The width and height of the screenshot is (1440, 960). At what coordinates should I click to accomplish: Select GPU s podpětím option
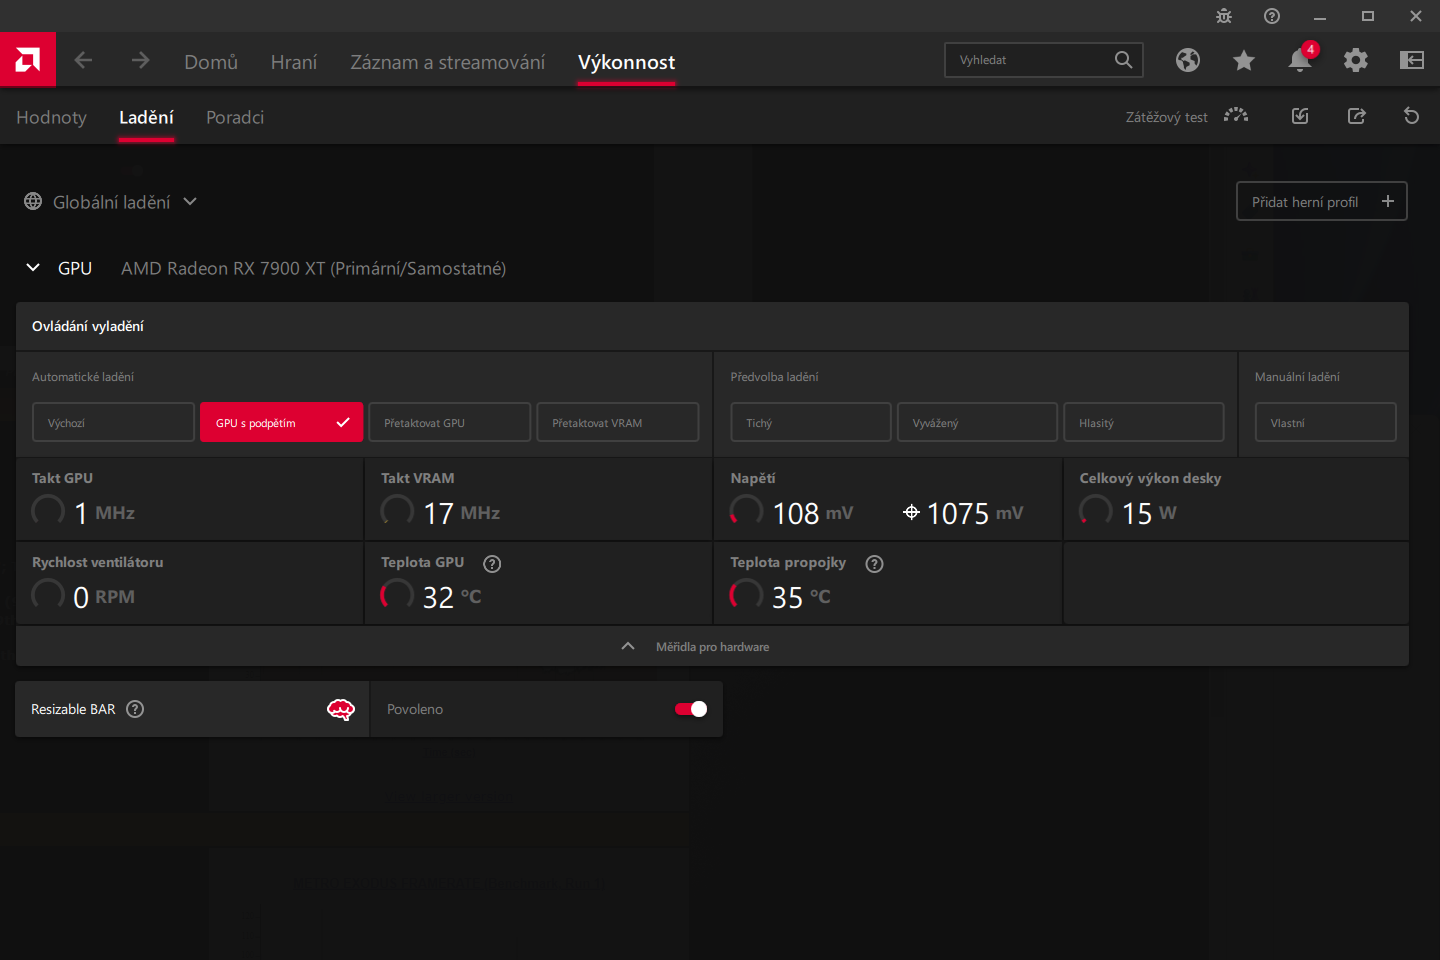click(x=281, y=422)
